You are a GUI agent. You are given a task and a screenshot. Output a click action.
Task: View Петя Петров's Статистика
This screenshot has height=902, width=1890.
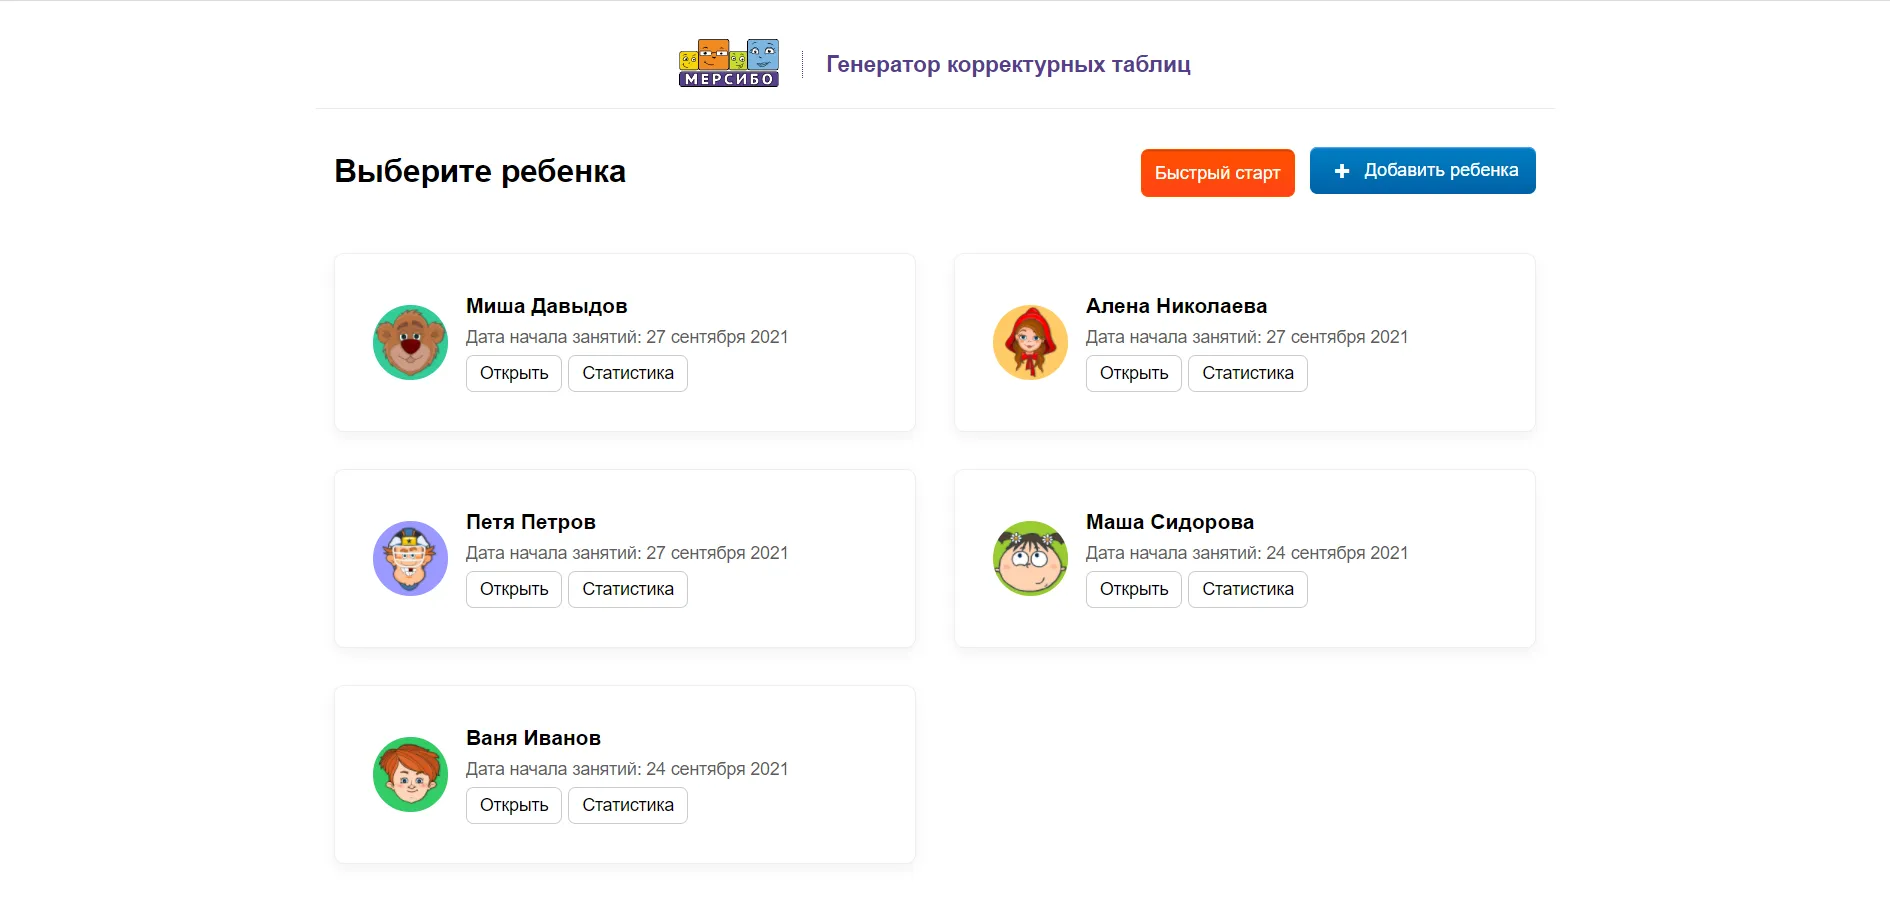coord(628,589)
